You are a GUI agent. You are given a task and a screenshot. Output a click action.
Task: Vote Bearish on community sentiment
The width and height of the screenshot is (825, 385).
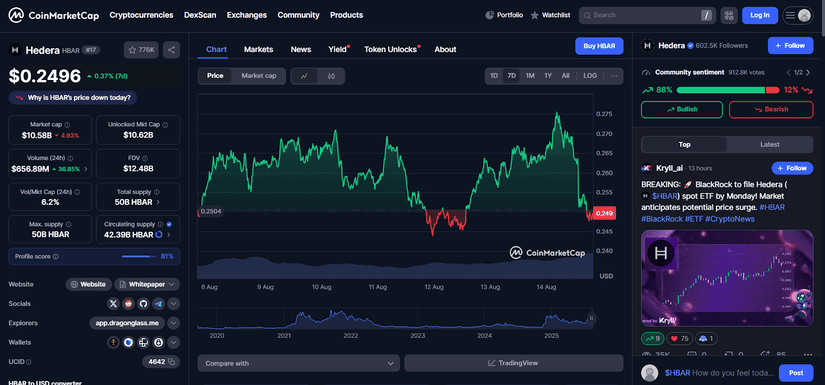pyautogui.click(x=771, y=109)
